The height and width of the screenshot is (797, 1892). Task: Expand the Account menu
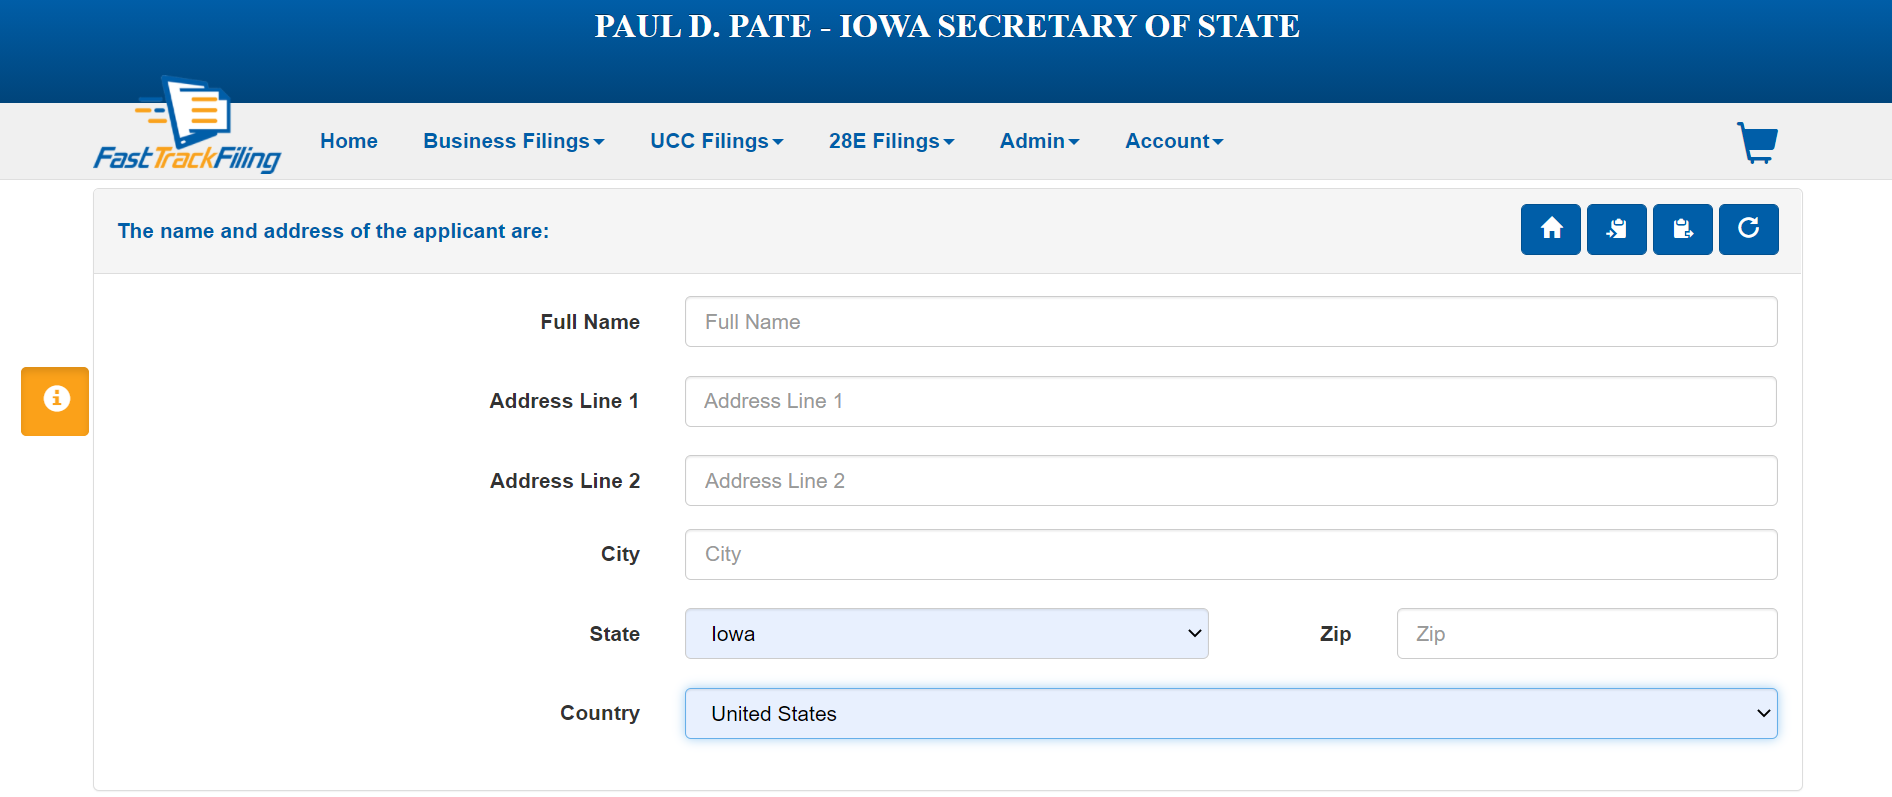click(x=1174, y=141)
